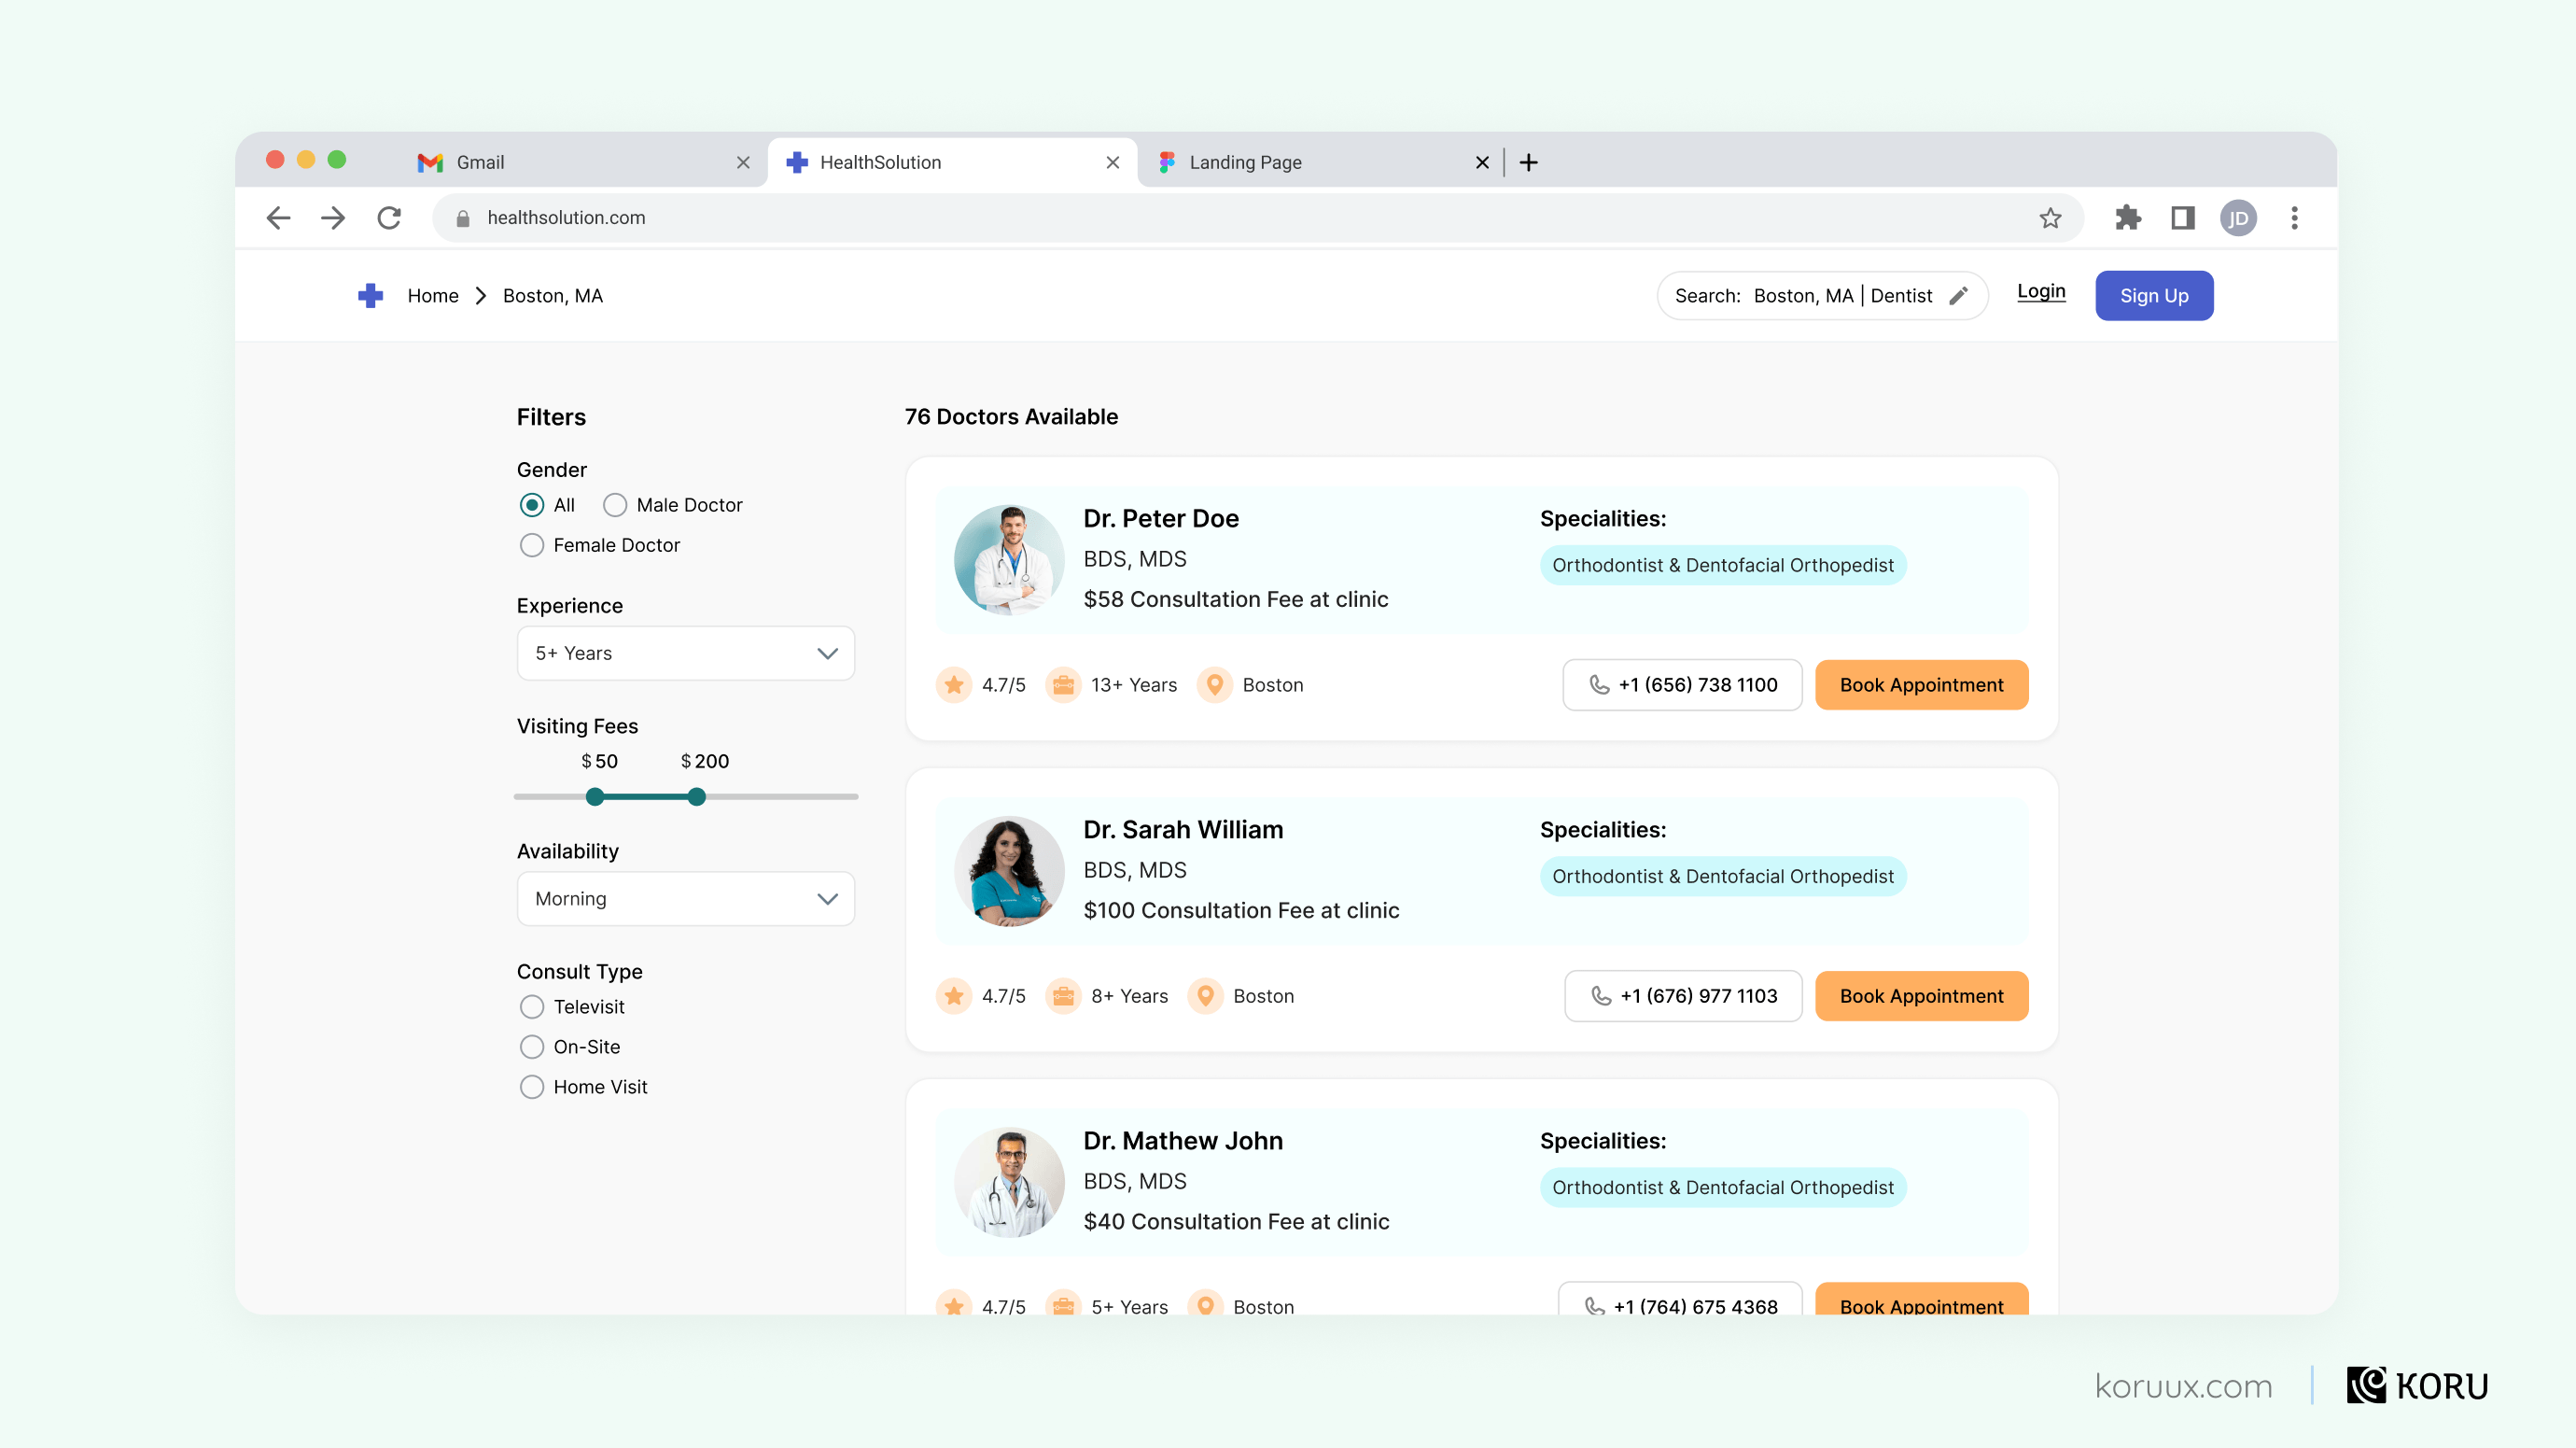Open the JD profile avatar menu

(x=2238, y=217)
